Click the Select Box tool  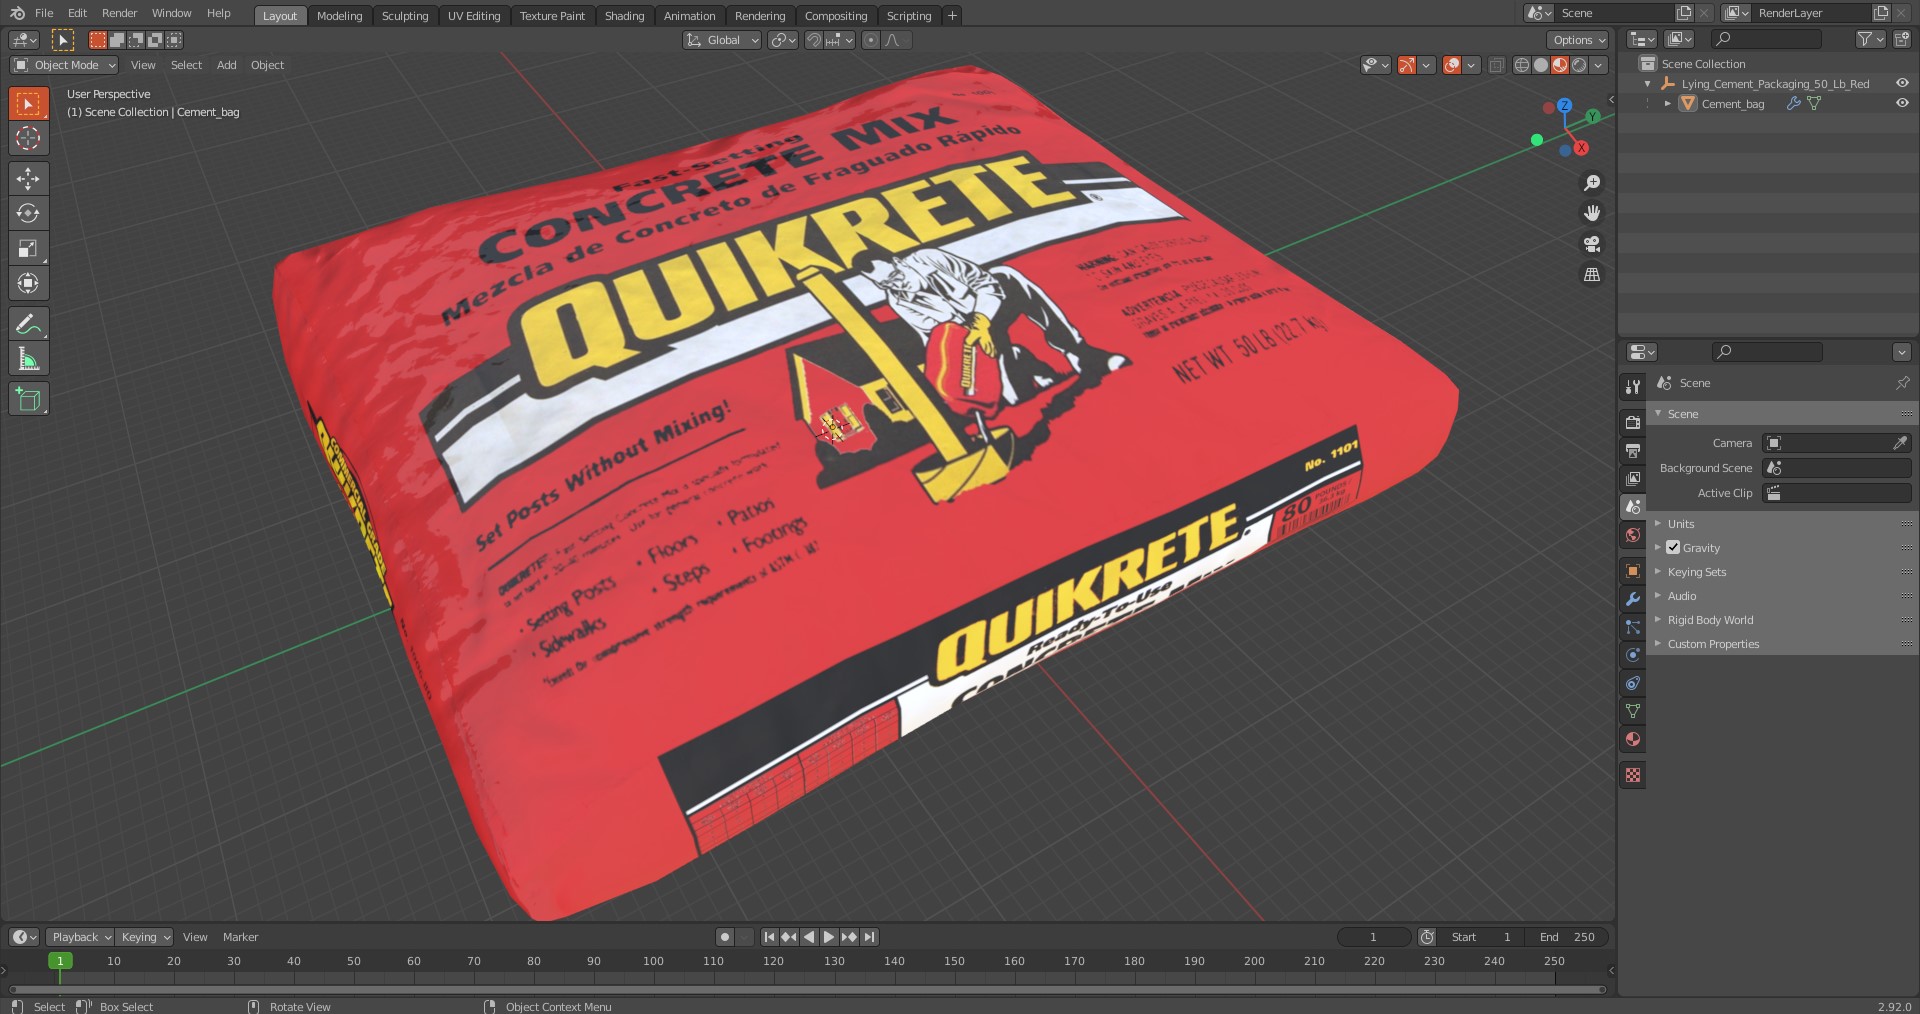[x=28, y=103]
